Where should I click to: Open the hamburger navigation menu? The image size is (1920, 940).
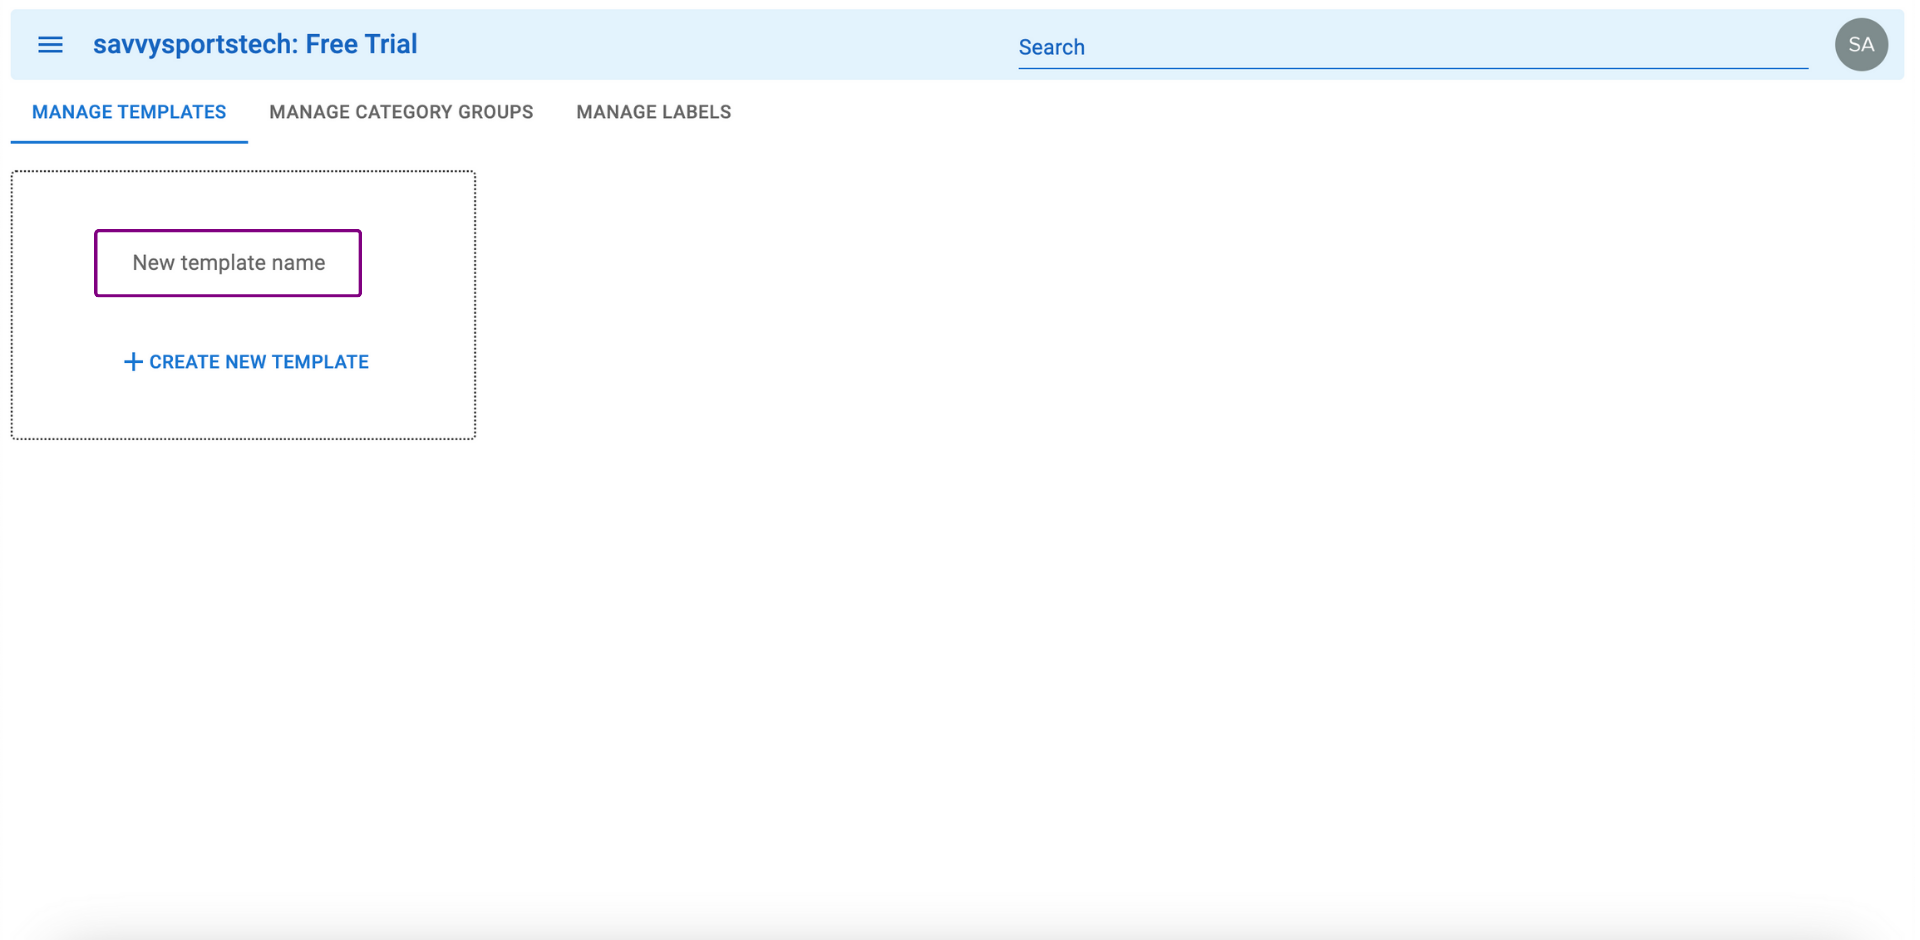click(x=50, y=45)
